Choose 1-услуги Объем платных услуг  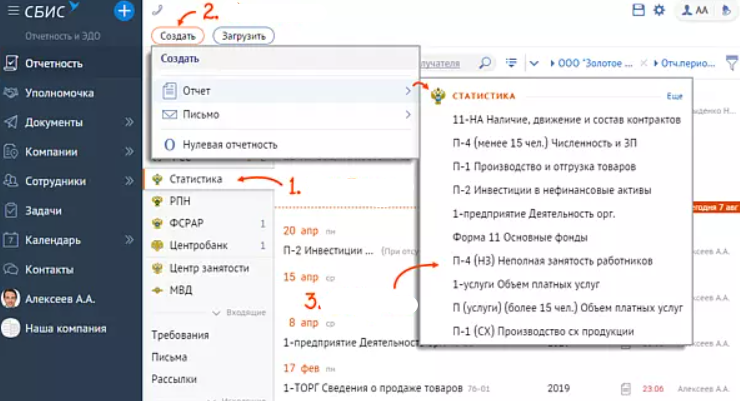[526, 284]
